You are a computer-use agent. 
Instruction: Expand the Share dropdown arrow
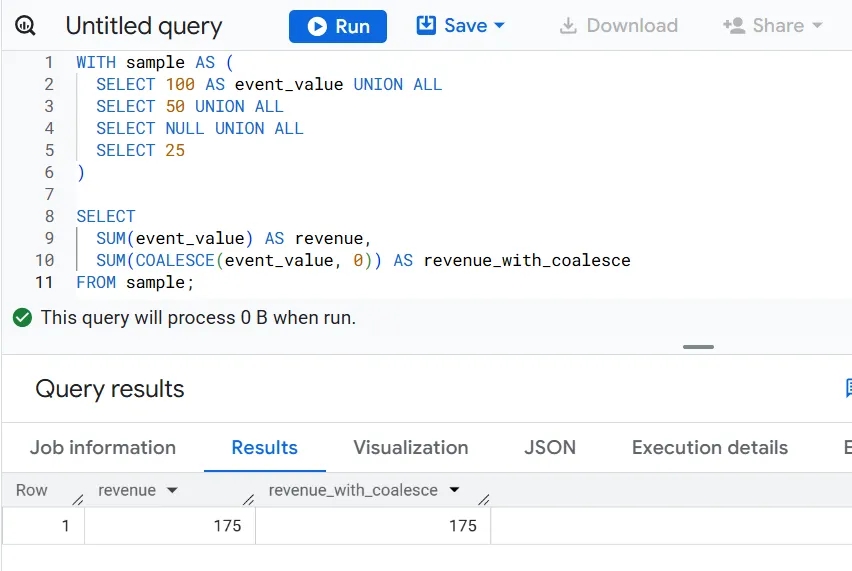pos(817,26)
